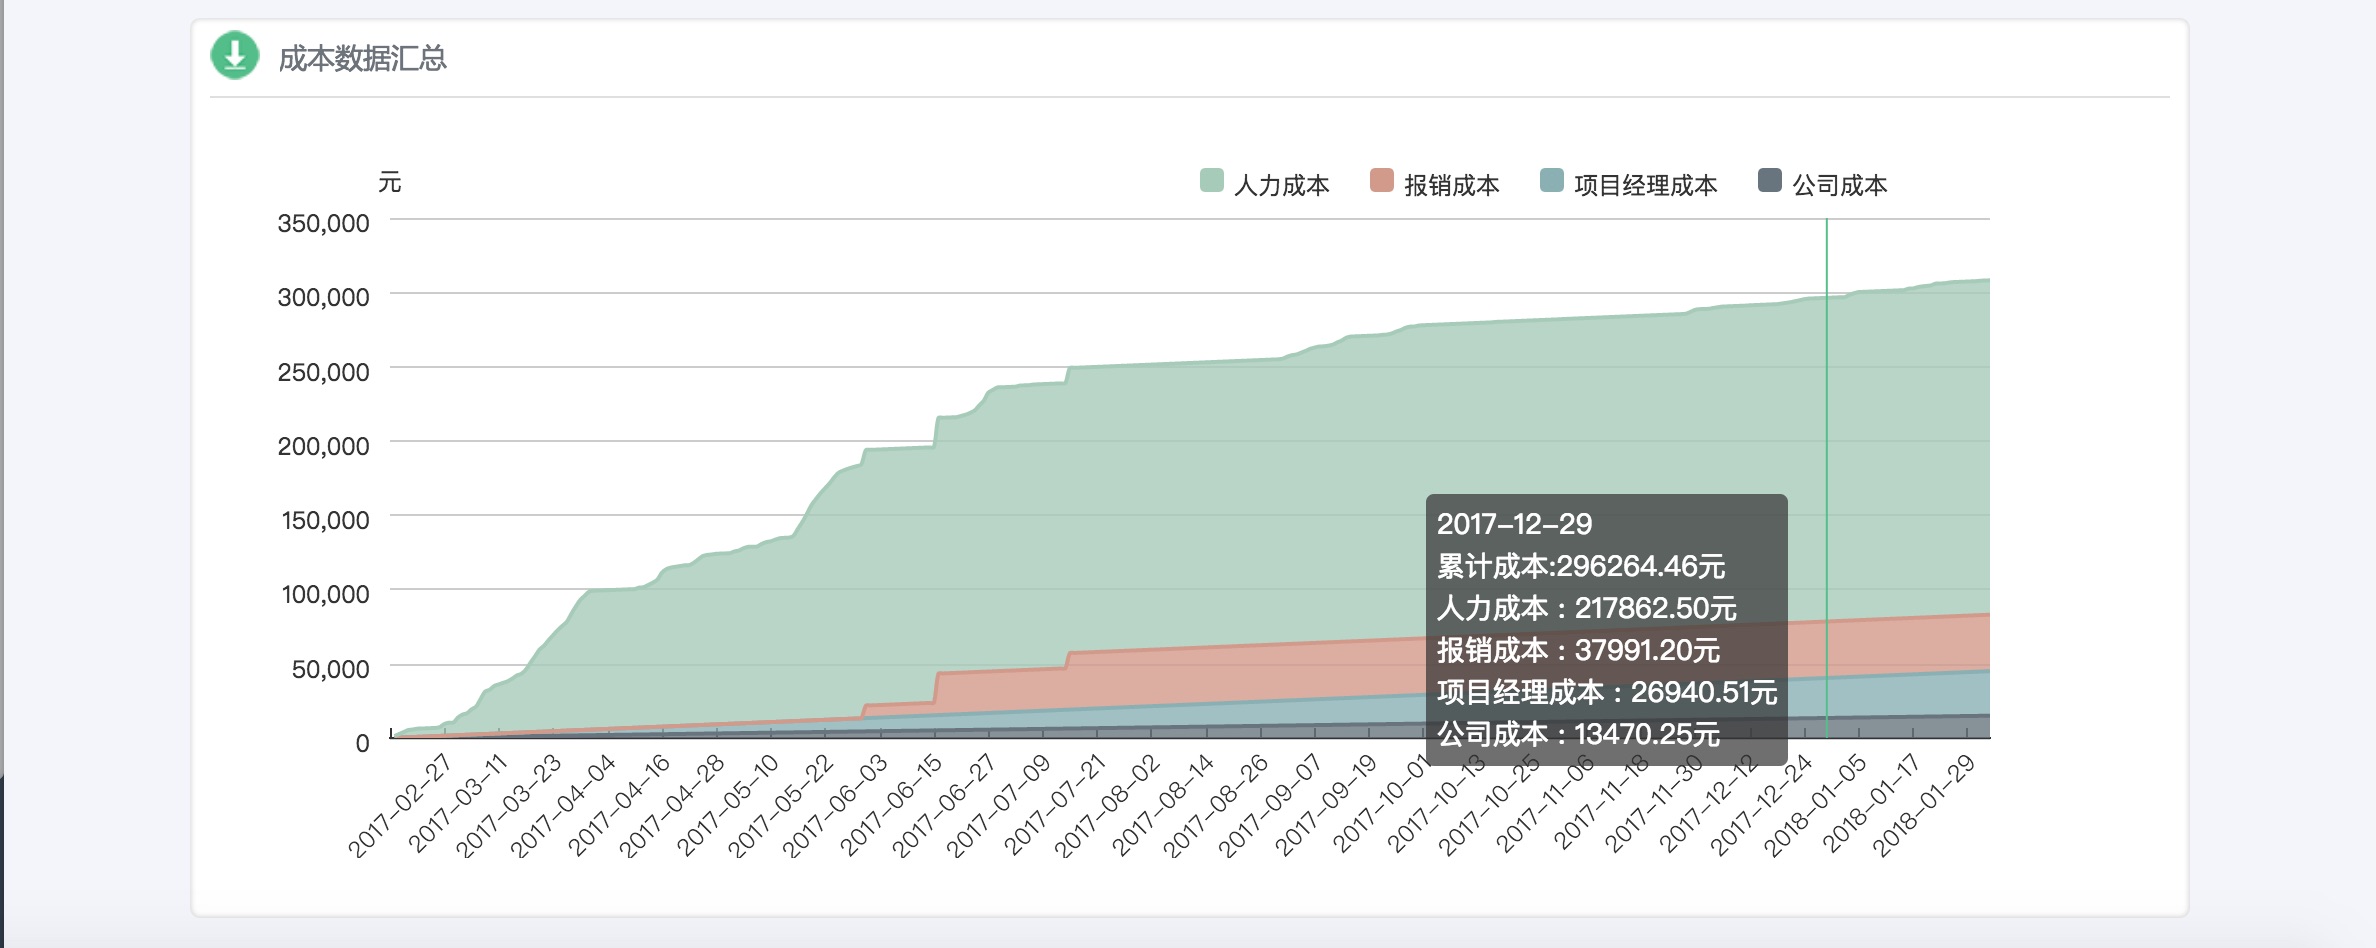Click the vertical green indicator line on chart
Screen dimensions: 2376x948
click(x=1827, y=400)
